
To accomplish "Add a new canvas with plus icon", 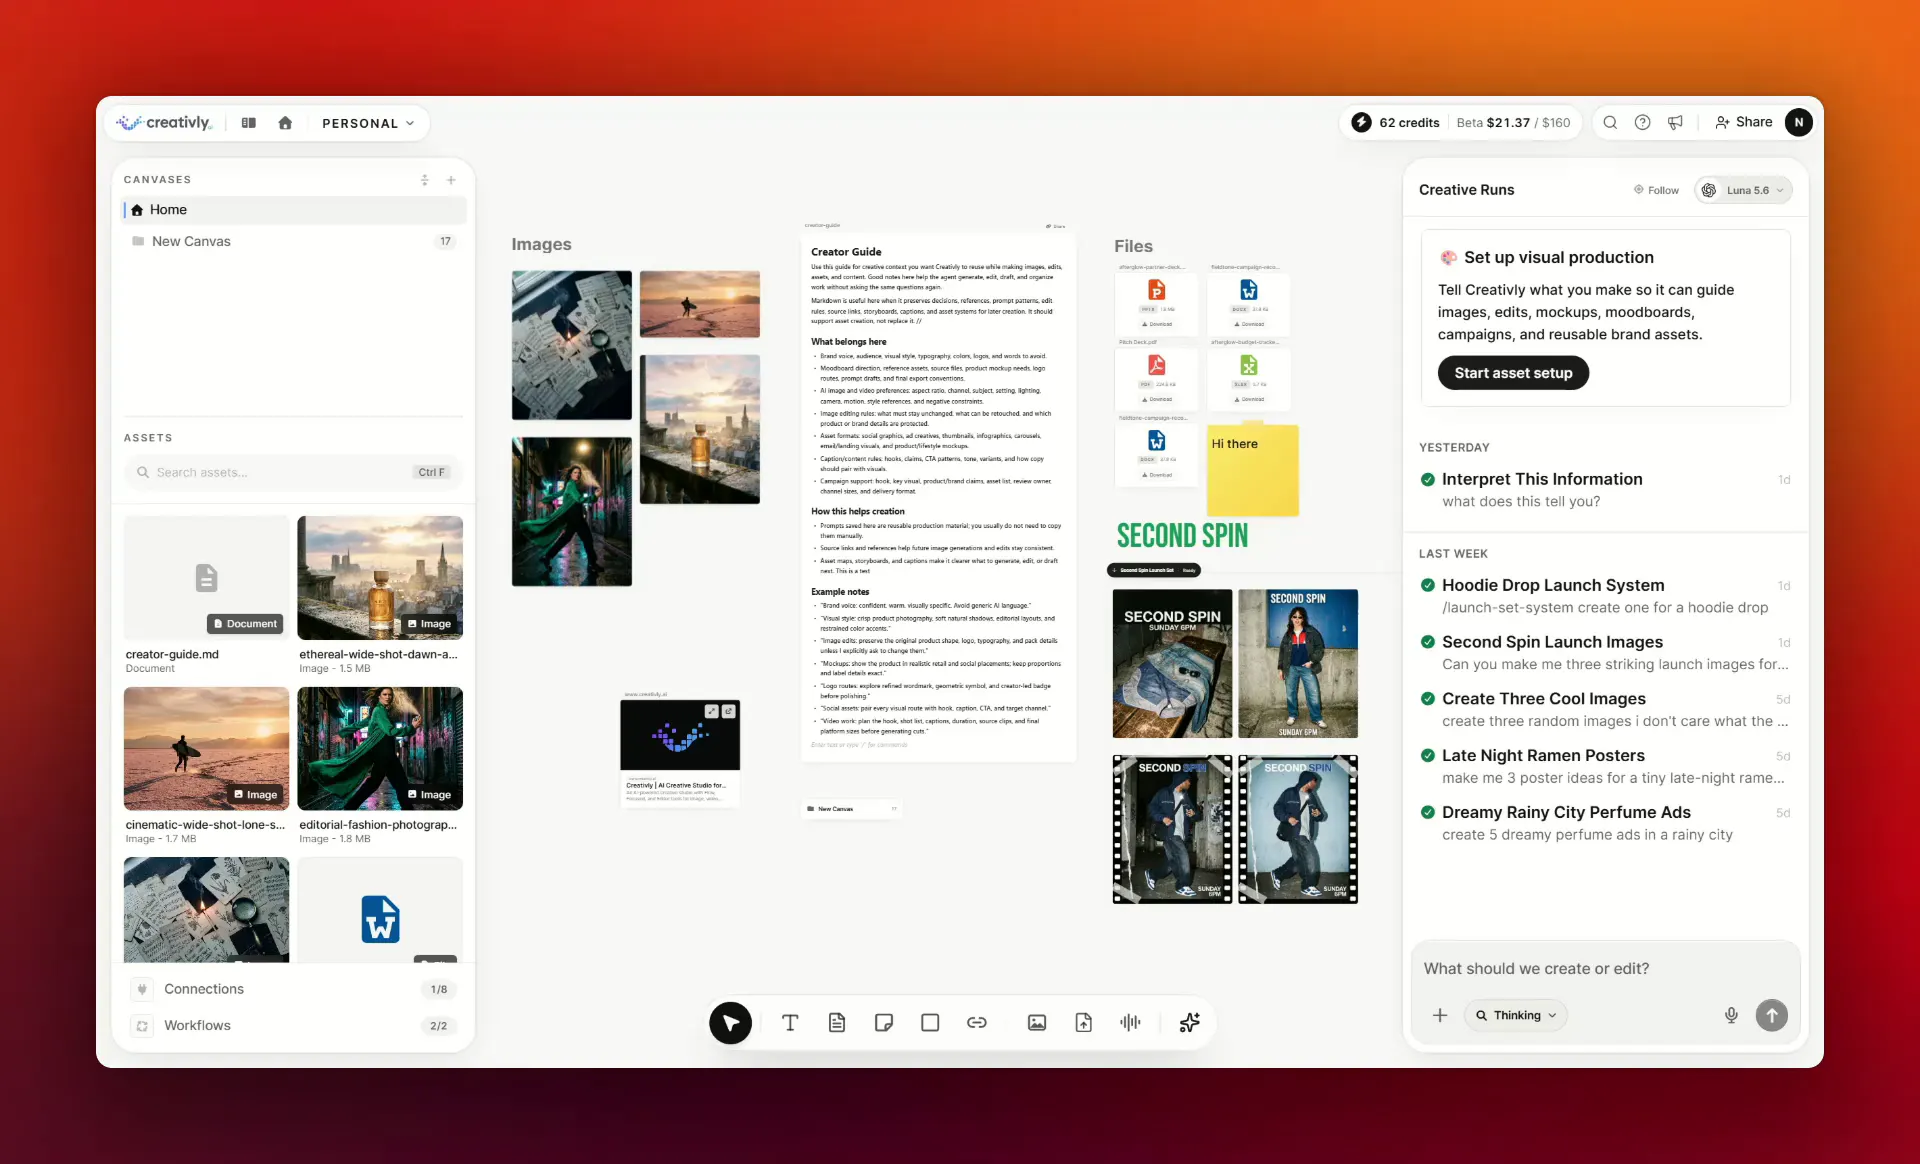I will pyautogui.click(x=451, y=180).
